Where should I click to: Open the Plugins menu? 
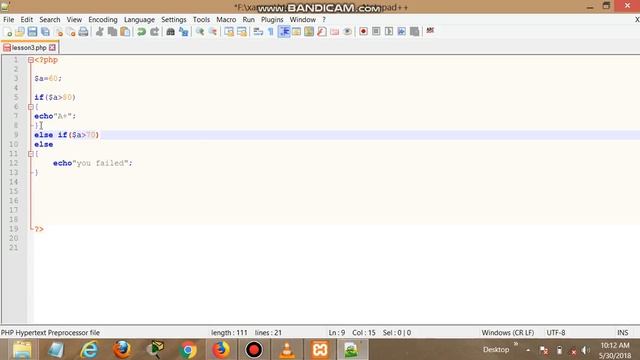[x=272, y=20]
